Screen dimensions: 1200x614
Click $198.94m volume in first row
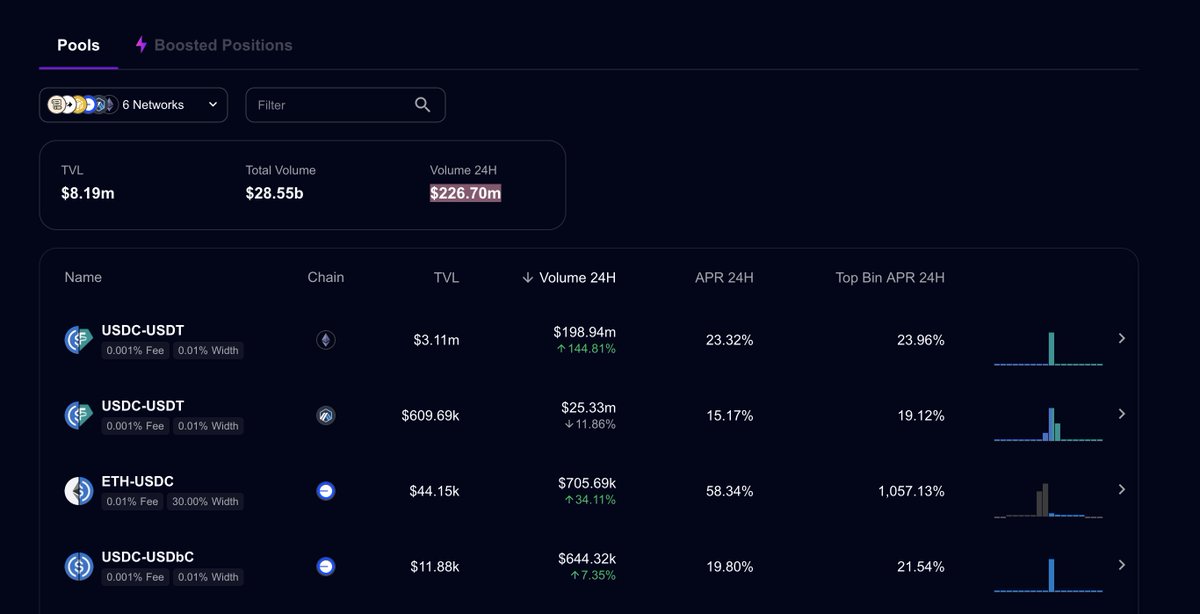pyautogui.click(x=585, y=331)
